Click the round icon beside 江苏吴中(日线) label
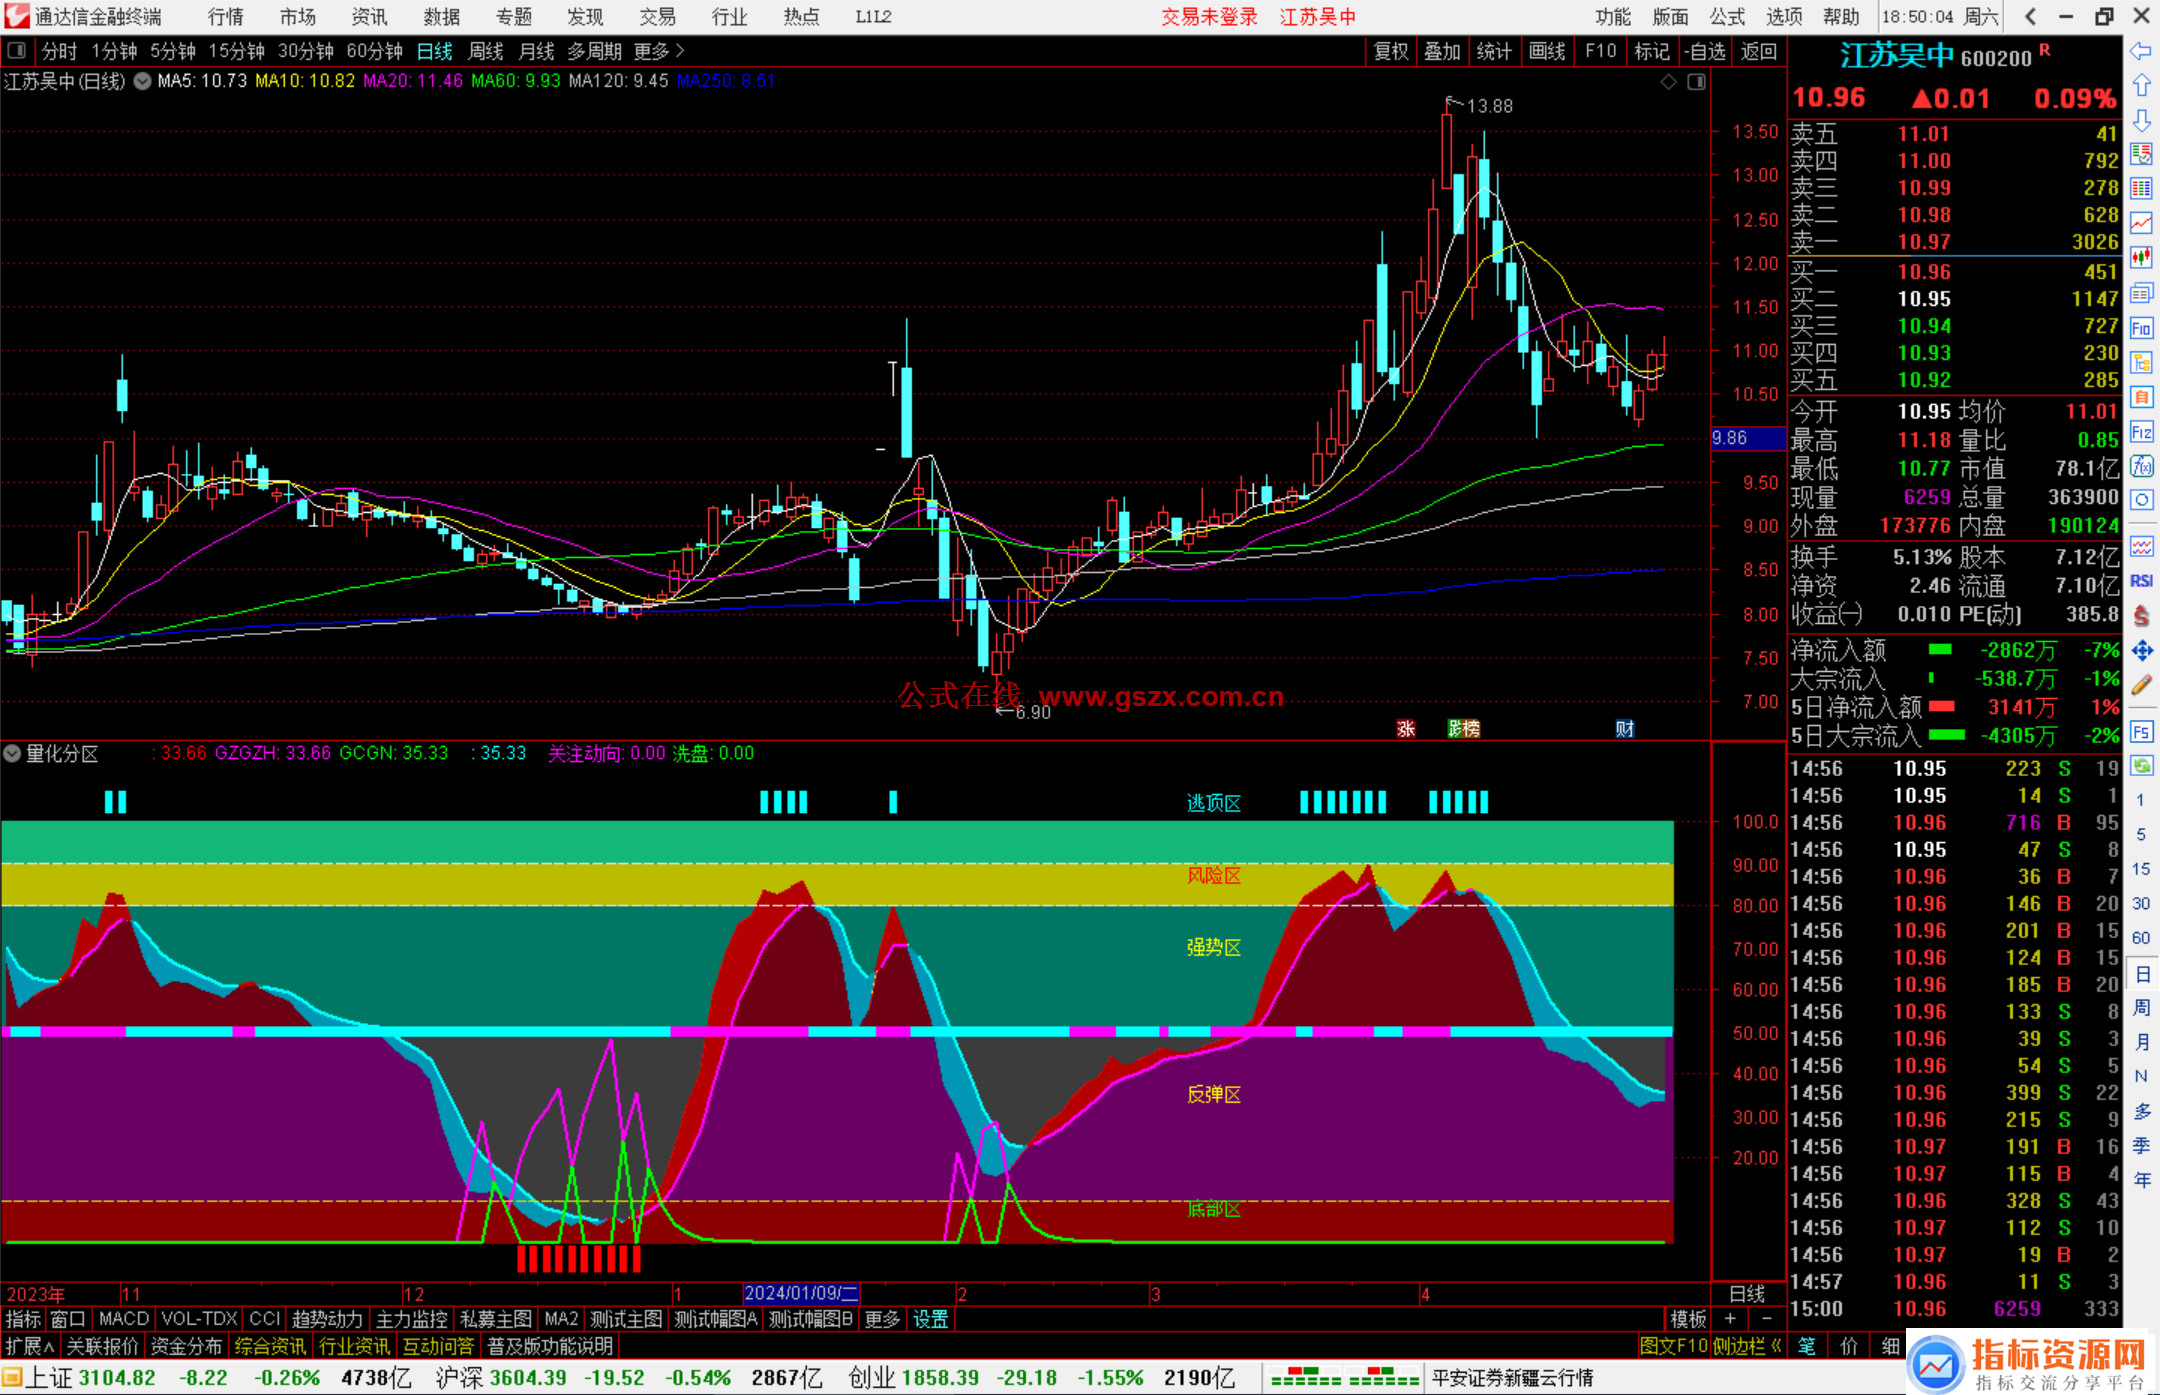Image resolution: width=2160 pixels, height=1395 pixels. click(143, 81)
